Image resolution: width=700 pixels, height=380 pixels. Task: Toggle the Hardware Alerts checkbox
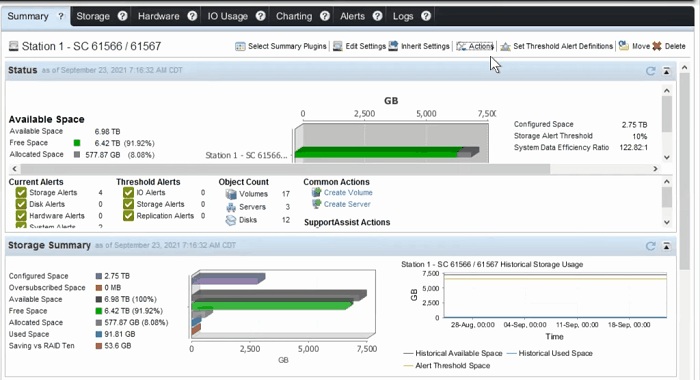21,216
